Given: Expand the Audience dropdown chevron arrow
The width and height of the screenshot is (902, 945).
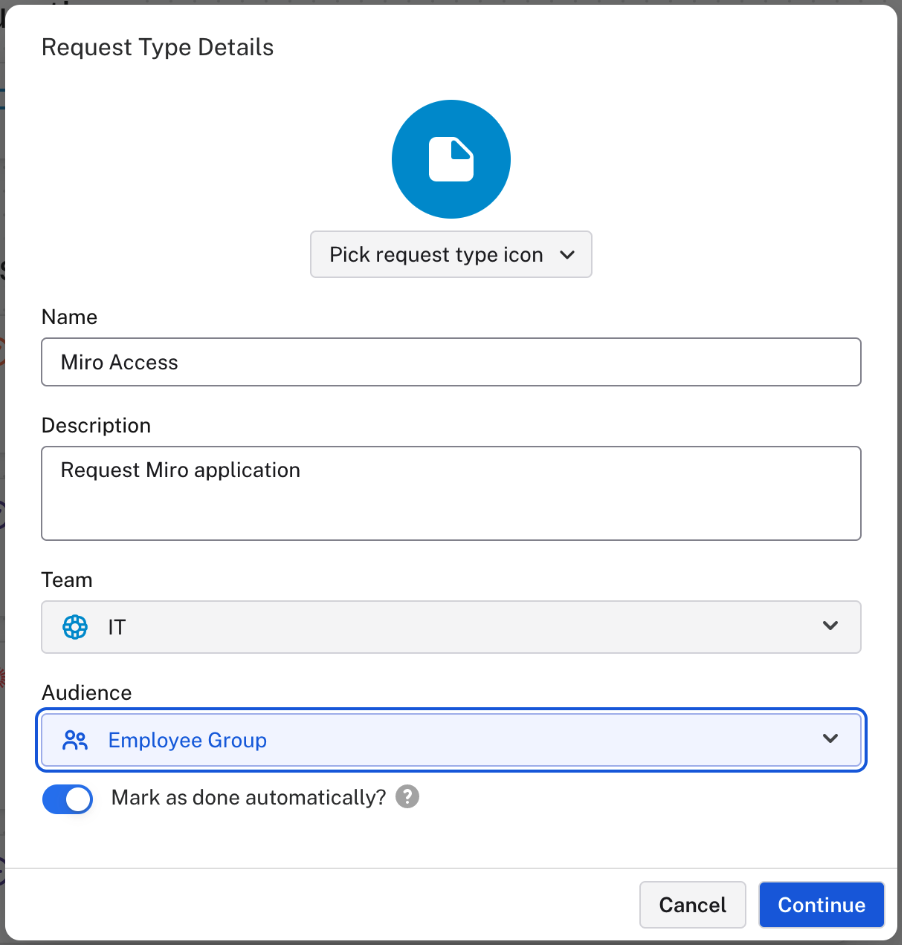Looking at the screenshot, I should click(829, 739).
